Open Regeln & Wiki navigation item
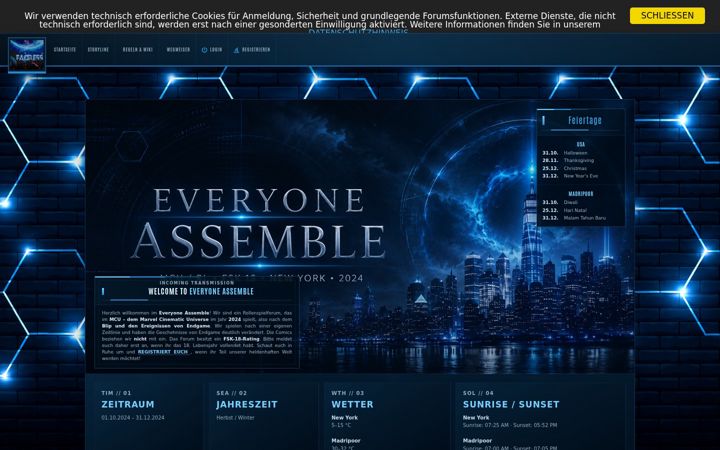720x450 pixels. click(138, 50)
